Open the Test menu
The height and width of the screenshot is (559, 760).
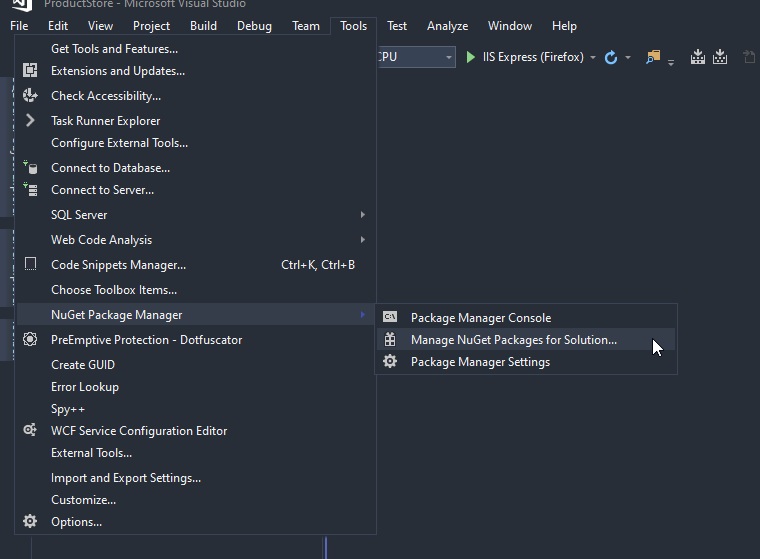[x=396, y=26]
